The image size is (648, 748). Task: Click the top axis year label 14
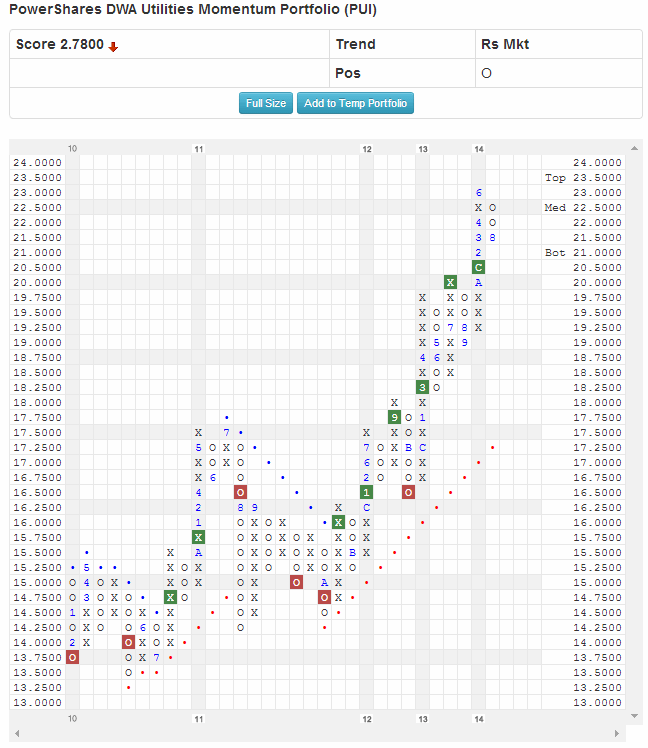tap(479, 149)
